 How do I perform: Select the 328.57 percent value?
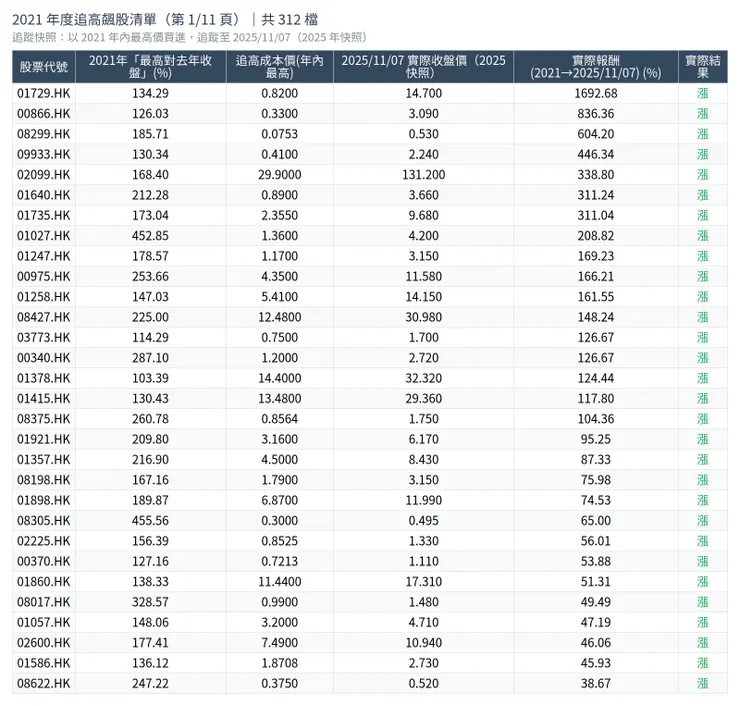(150, 601)
